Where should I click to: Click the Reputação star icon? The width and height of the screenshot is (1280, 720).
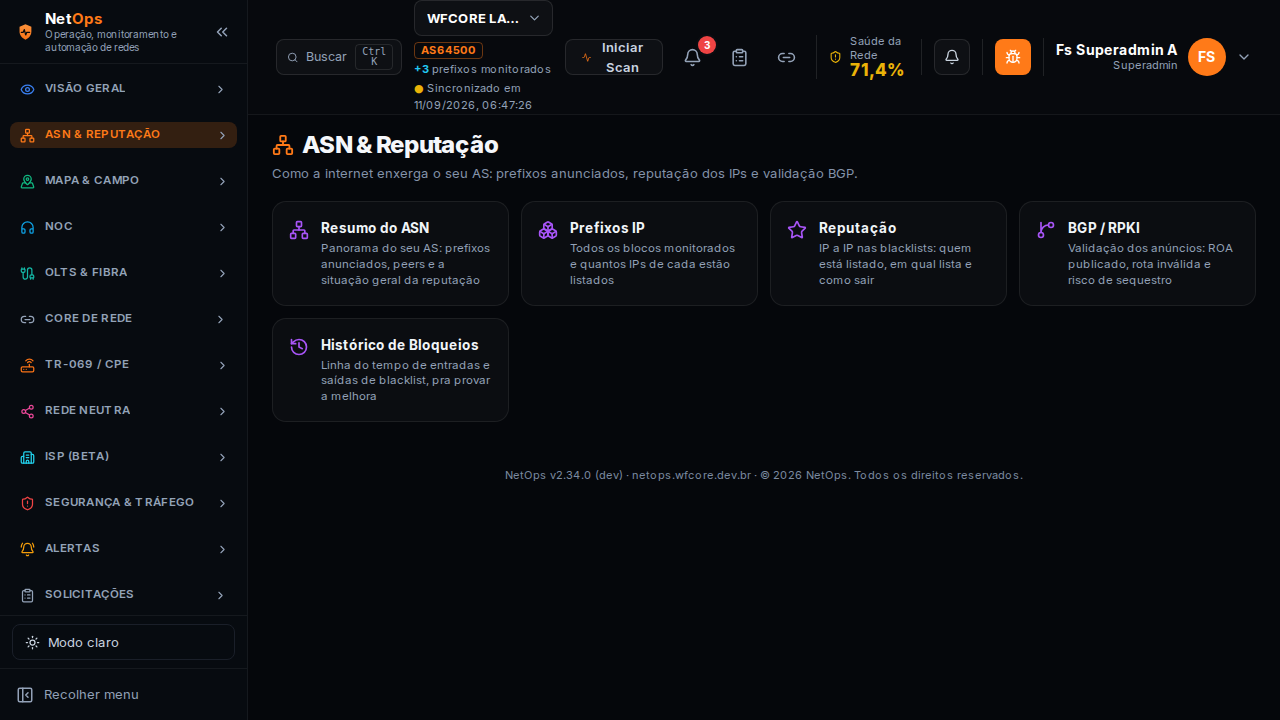(x=797, y=230)
